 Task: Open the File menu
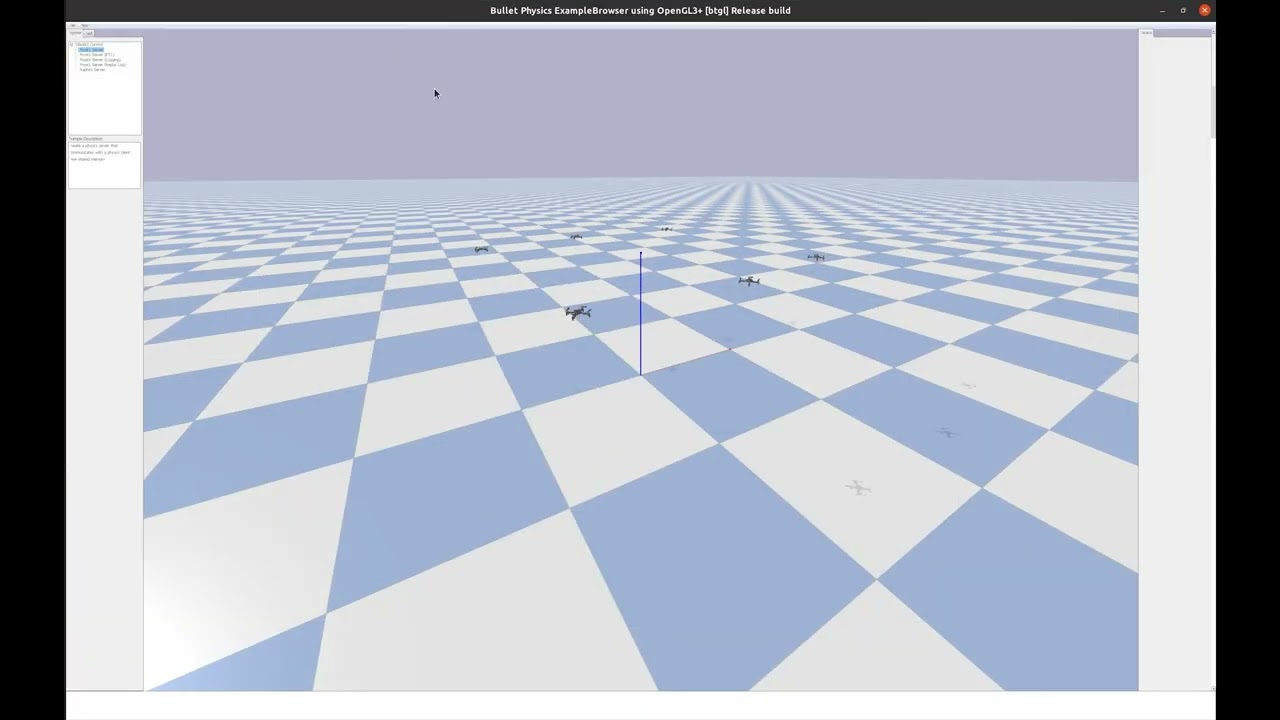73,25
